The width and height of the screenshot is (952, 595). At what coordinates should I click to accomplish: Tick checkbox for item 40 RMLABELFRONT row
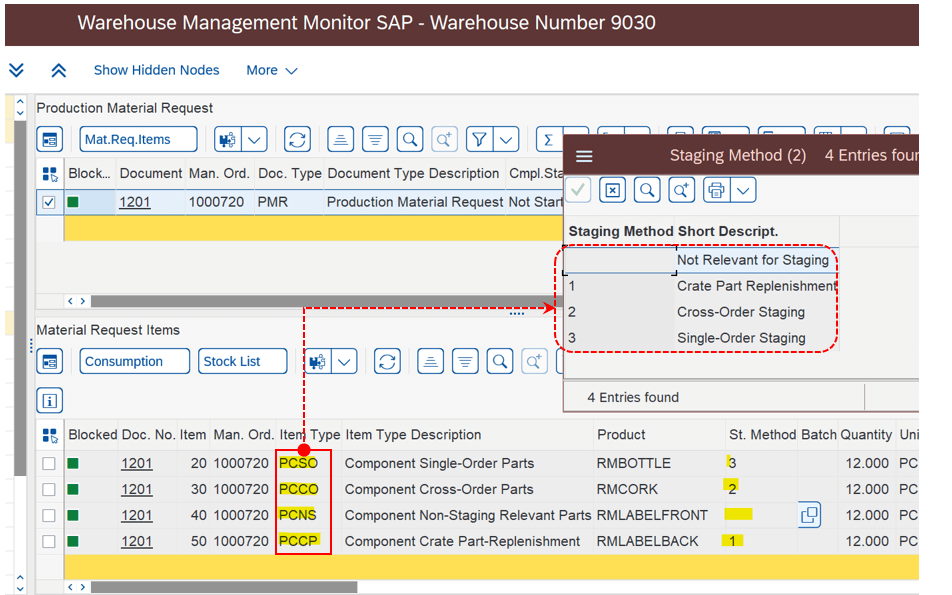(49, 516)
